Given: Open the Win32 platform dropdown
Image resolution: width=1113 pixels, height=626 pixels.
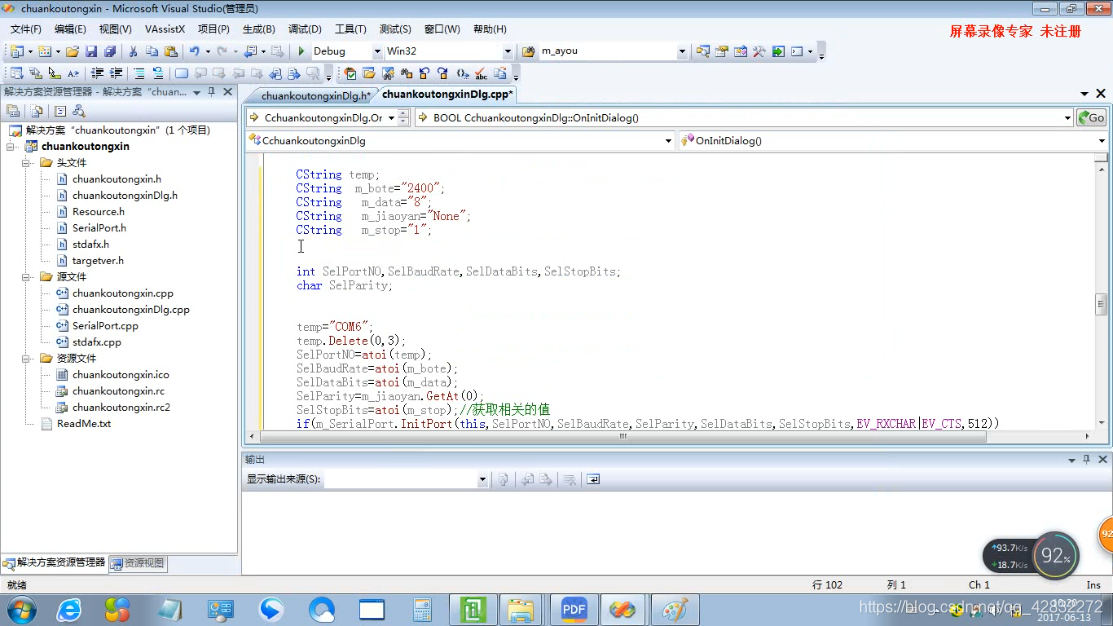Looking at the screenshot, I should coord(508,51).
